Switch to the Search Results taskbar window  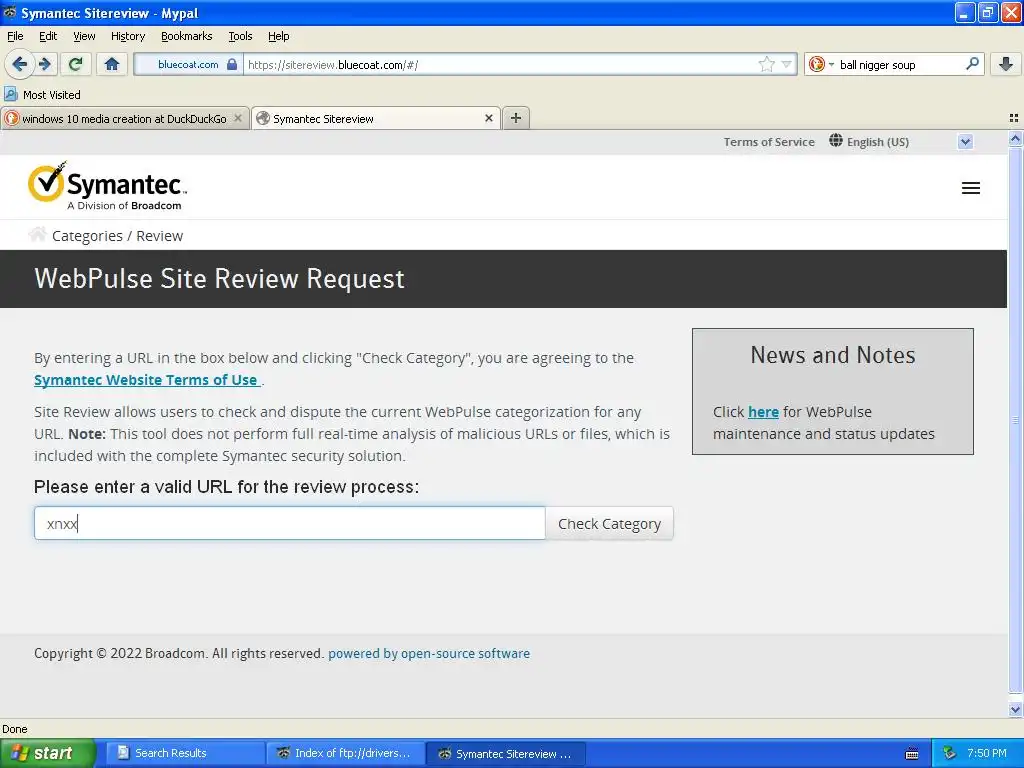185,753
